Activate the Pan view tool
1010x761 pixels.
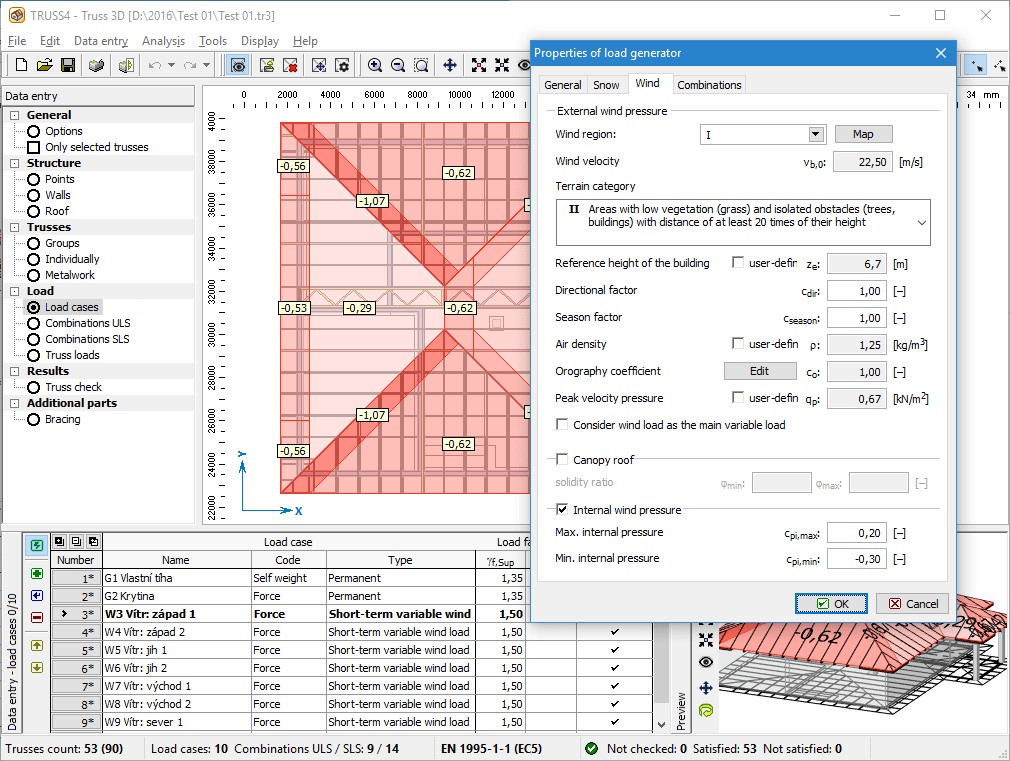(449, 65)
